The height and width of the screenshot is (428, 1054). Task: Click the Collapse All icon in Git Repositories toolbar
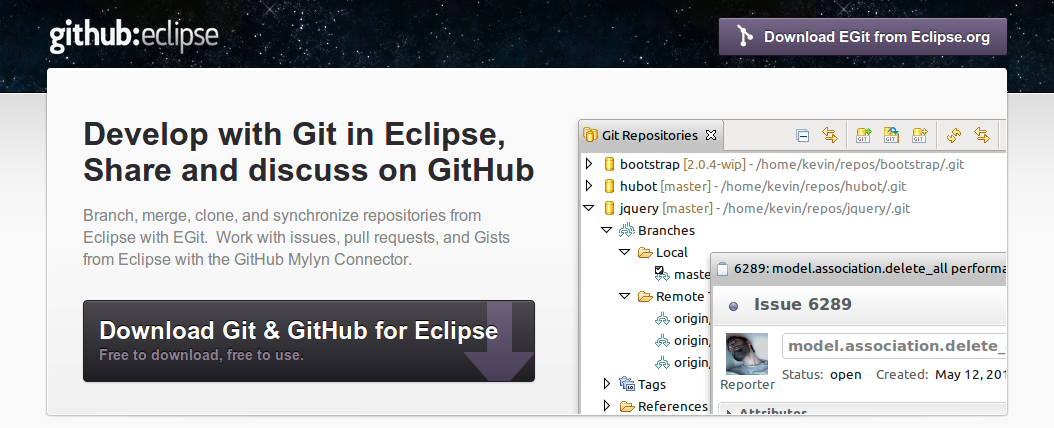802,135
